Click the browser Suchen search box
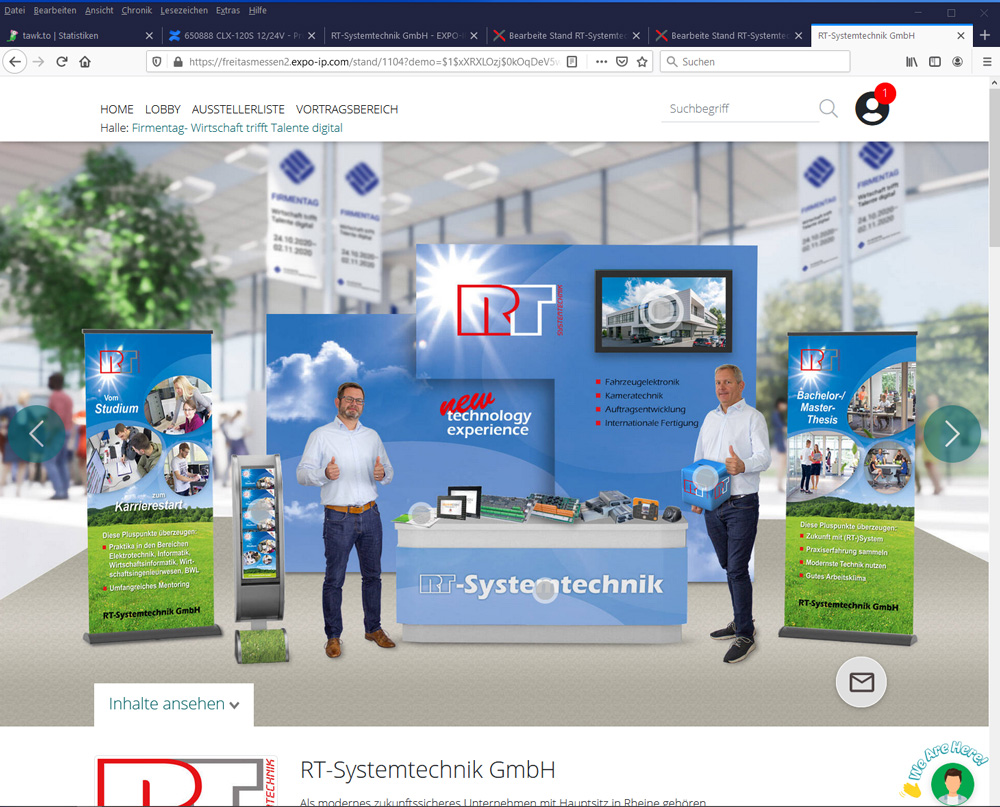This screenshot has width=1000, height=807. click(754, 62)
